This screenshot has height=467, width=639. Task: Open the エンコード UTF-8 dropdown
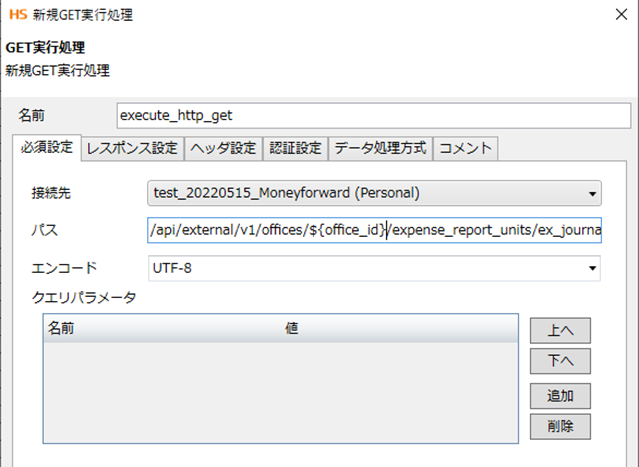[x=373, y=268]
